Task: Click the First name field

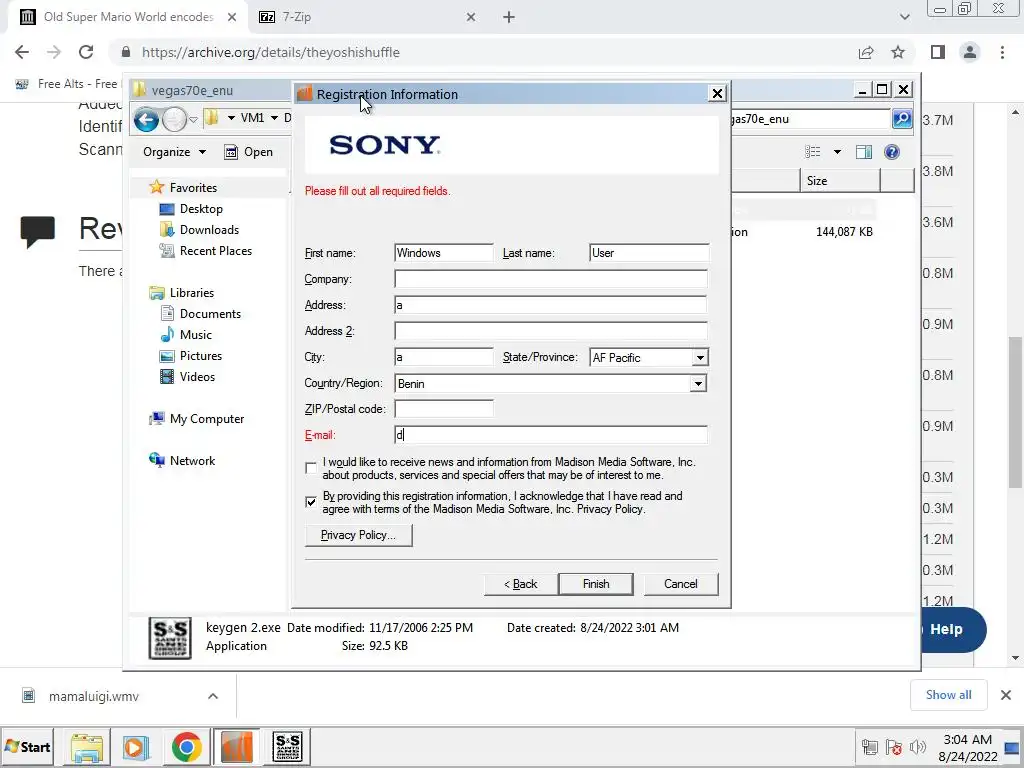Action: click(444, 253)
